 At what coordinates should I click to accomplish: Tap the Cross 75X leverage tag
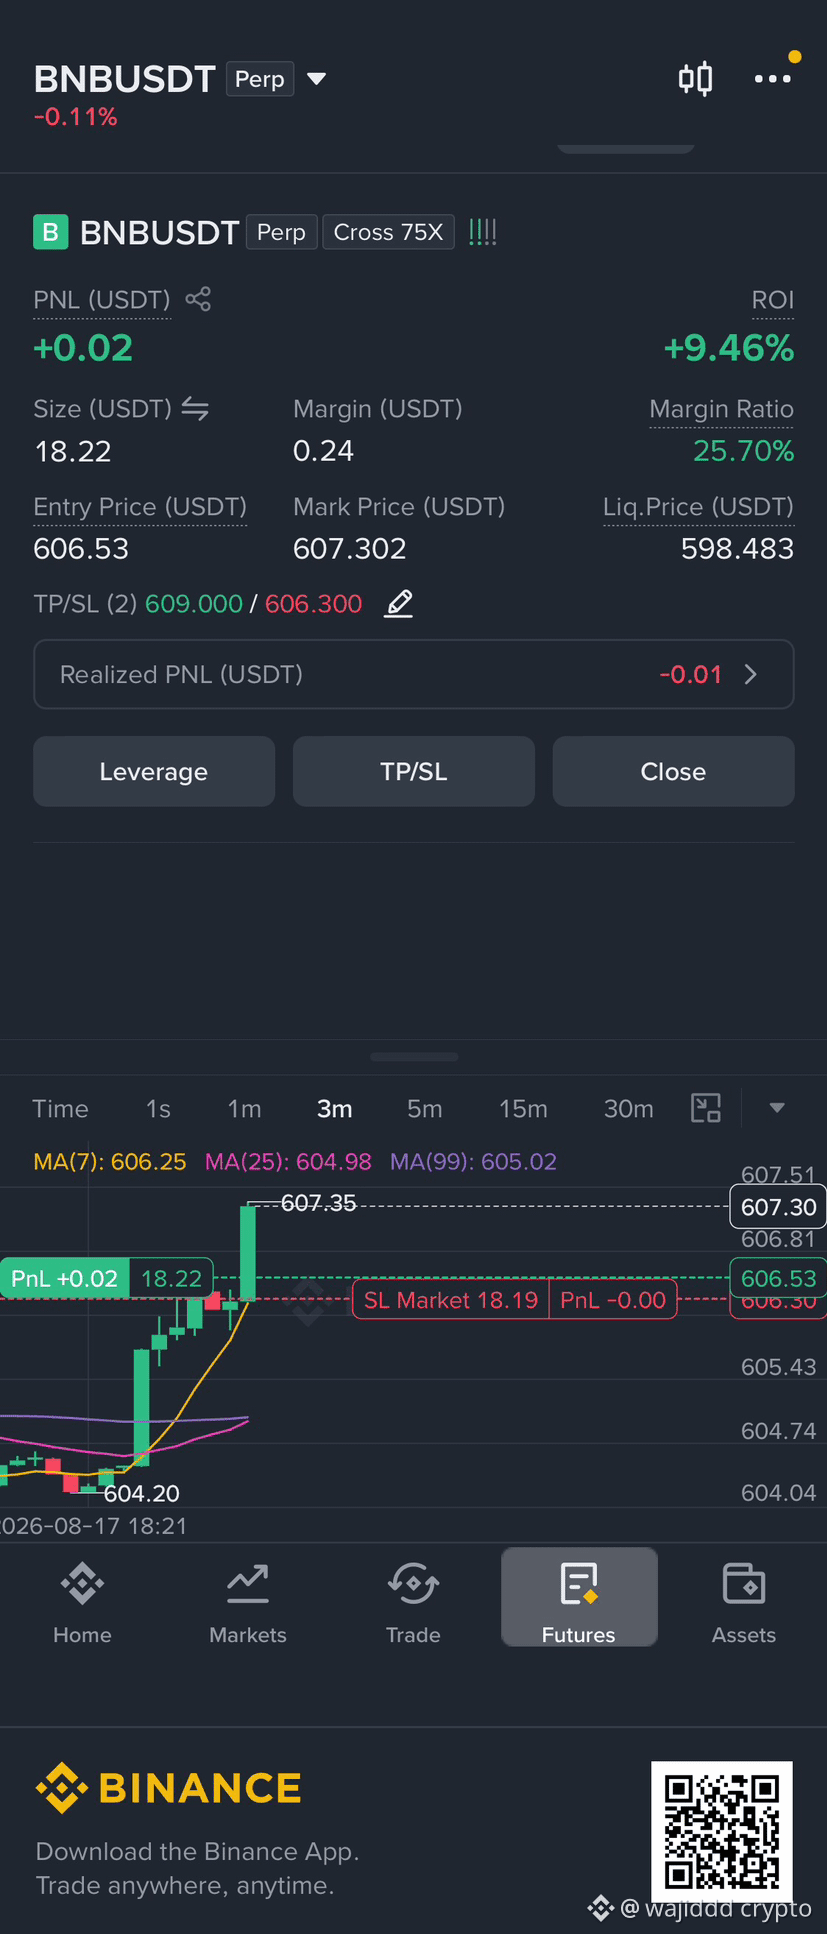tap(388, 232)
